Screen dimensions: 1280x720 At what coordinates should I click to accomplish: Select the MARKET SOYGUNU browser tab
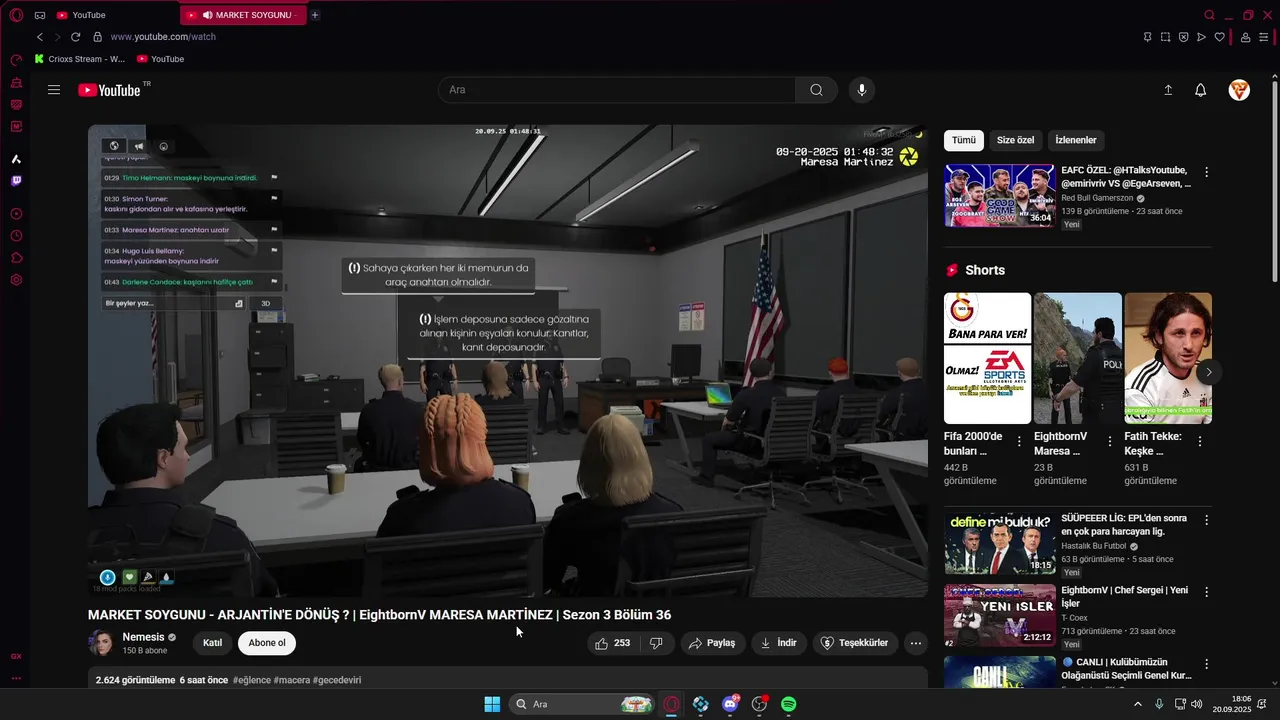(243, 15)
